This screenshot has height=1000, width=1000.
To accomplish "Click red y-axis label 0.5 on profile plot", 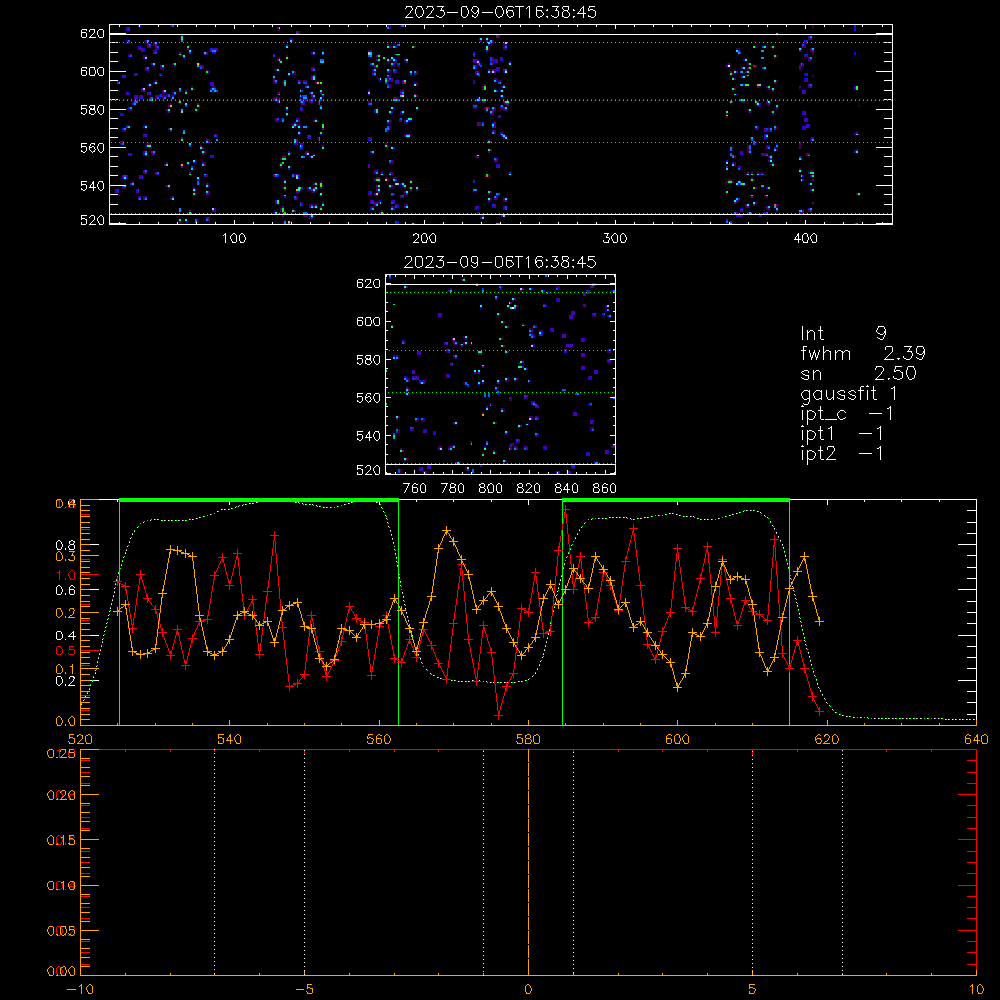I will 66,651.
